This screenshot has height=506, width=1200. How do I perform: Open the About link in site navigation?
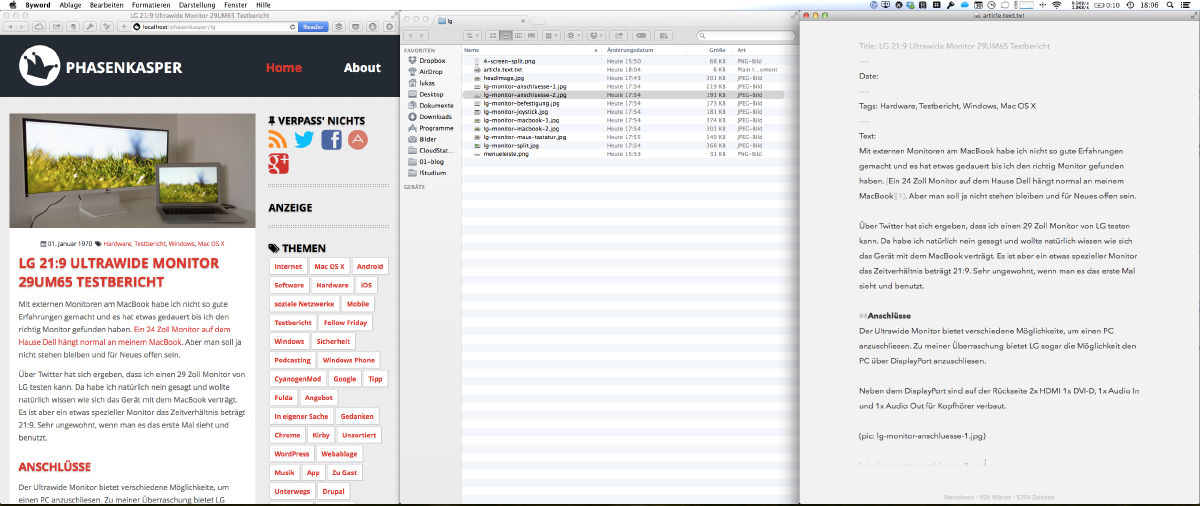point(362,68)
